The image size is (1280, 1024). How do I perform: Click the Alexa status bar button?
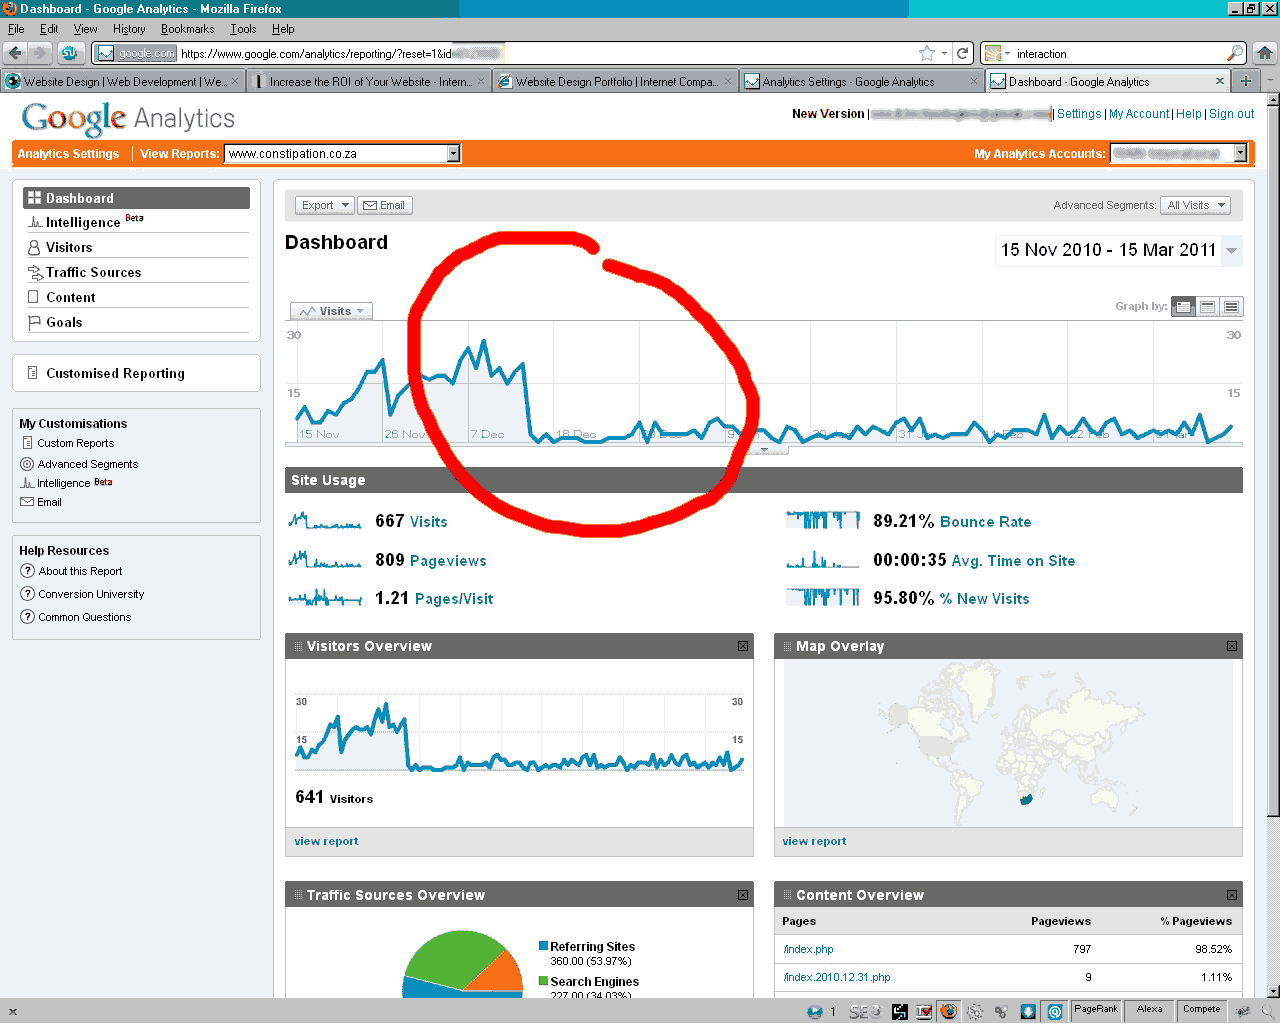(x=1149, y=1010)
